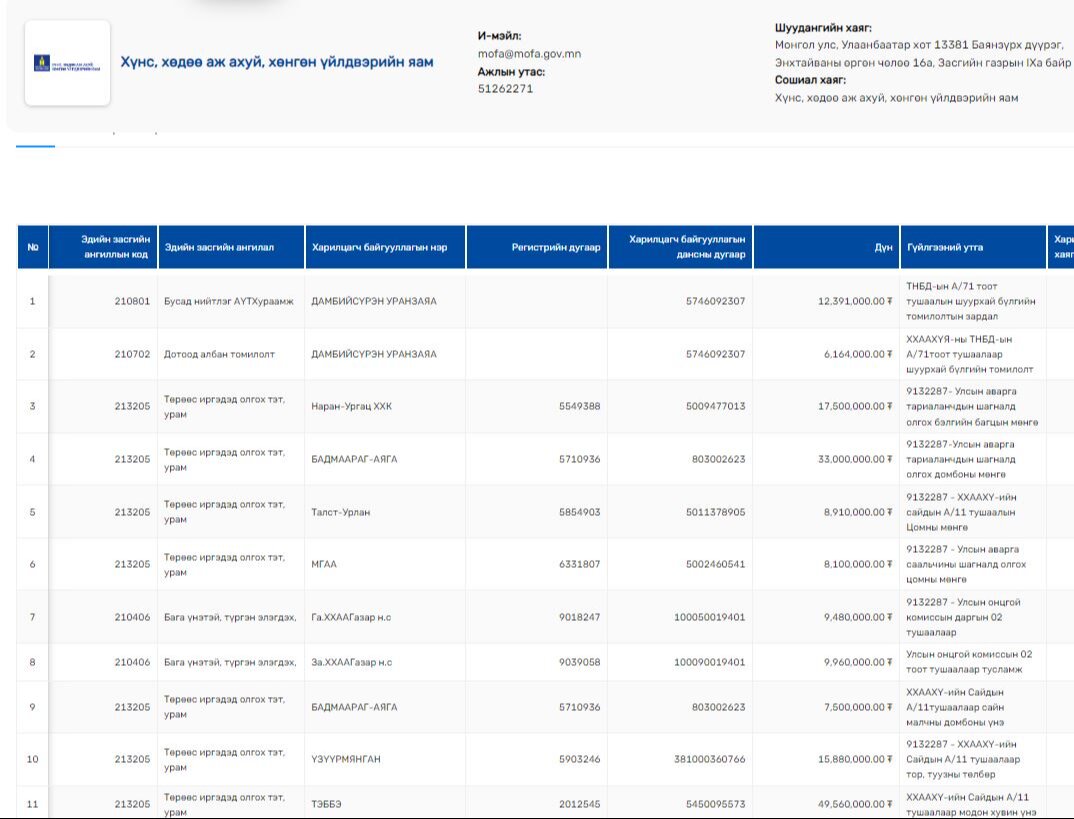Sort by Эдийн засгийн ангиллын код header

click(103, 247)
